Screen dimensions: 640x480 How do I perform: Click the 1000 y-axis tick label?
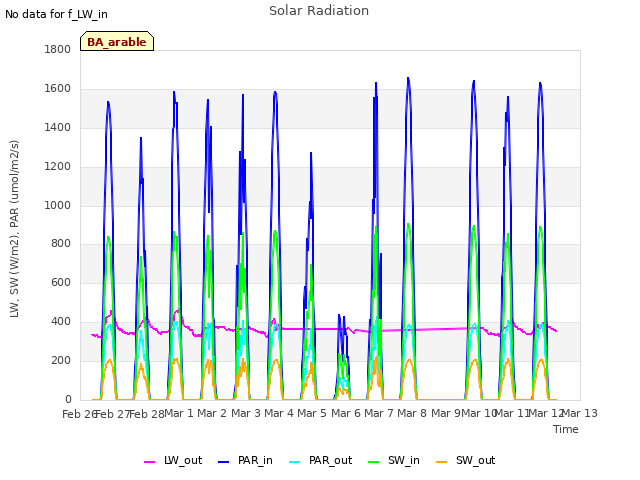(58, 205)
